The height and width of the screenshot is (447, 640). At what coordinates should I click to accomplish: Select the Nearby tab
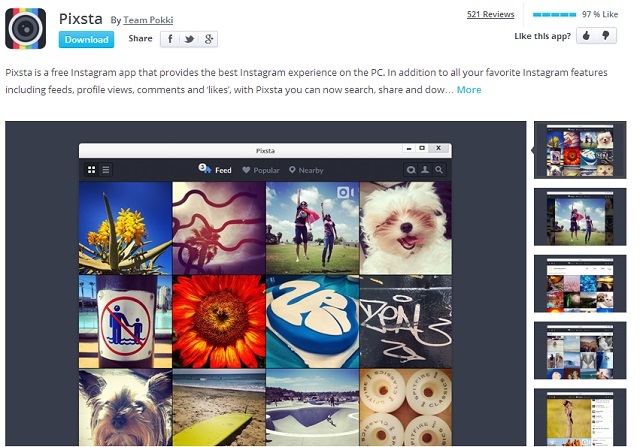pyautogui.click(x=306, y=170)
